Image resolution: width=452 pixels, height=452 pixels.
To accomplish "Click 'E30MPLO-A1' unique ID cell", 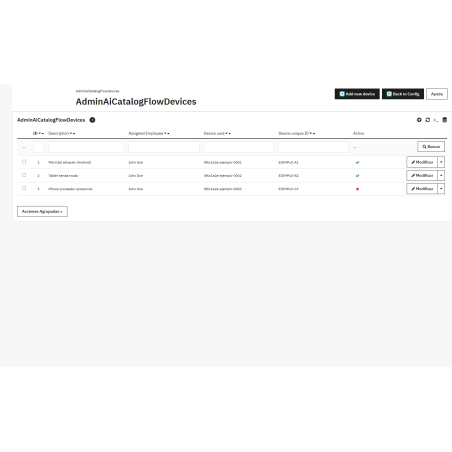I will coord(288,162).
